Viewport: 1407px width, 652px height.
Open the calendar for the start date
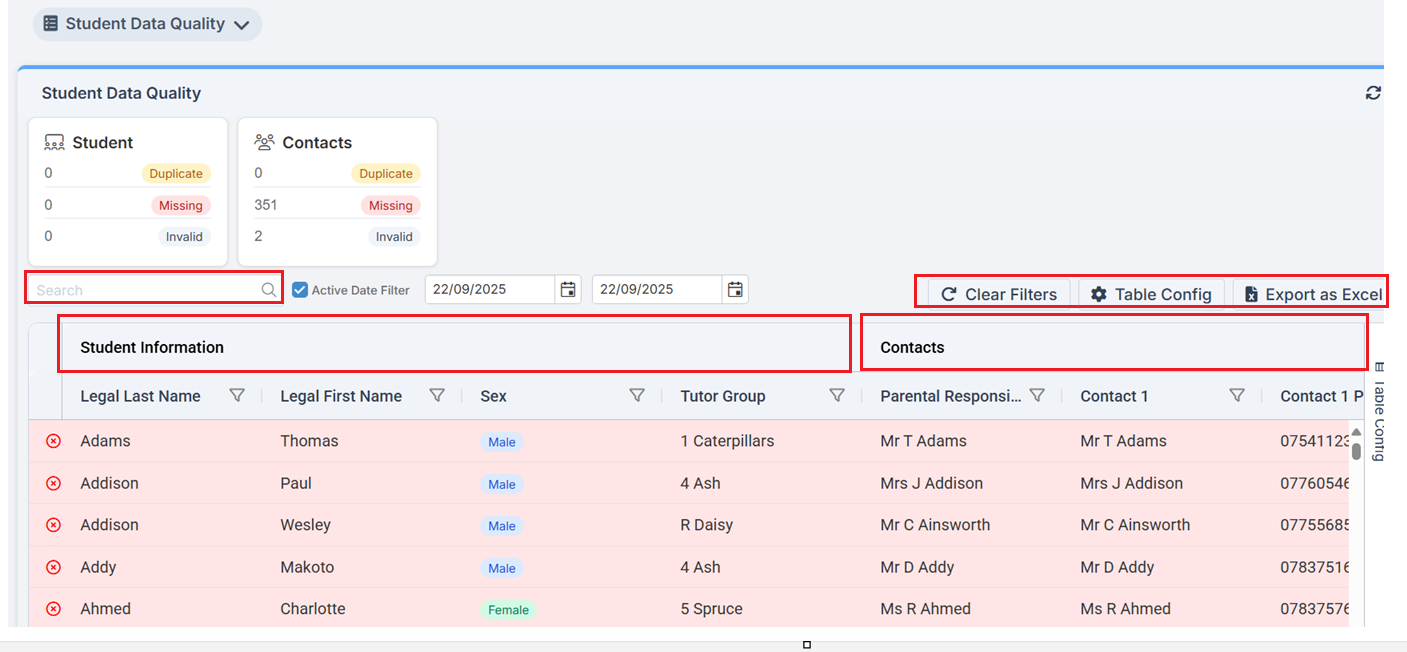(x=567, y=289)
